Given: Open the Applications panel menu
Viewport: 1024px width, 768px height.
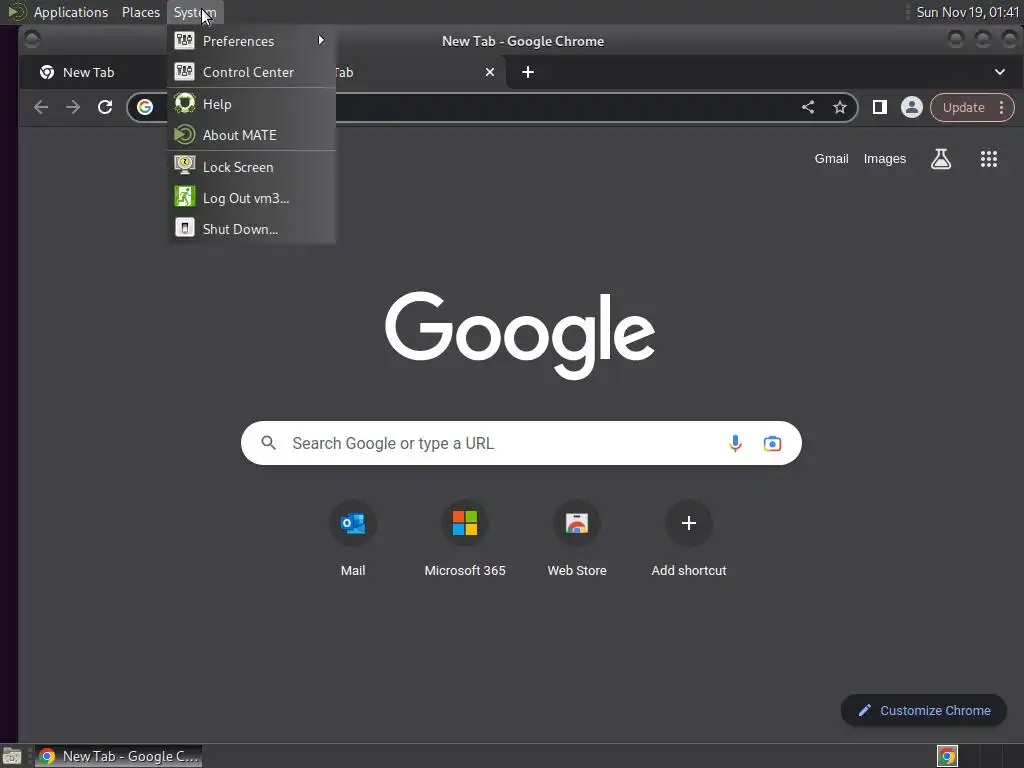Looking at the screenshot, I should coord(71,12).
